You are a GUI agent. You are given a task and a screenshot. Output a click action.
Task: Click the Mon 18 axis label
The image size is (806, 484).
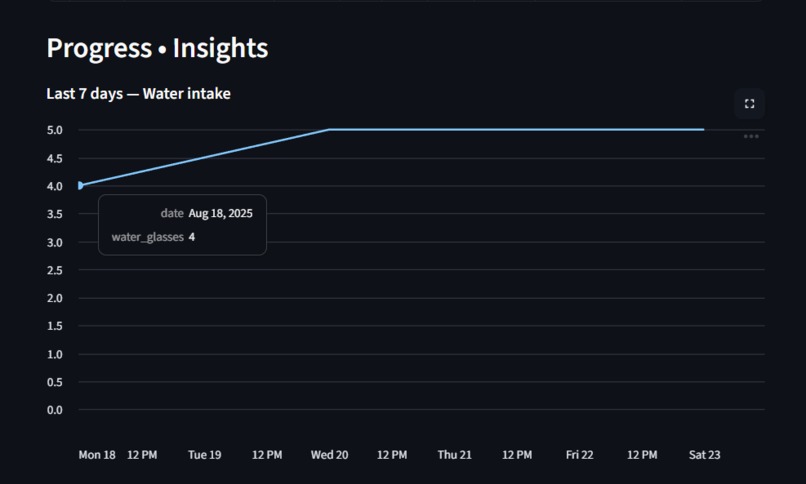(97, 455)
